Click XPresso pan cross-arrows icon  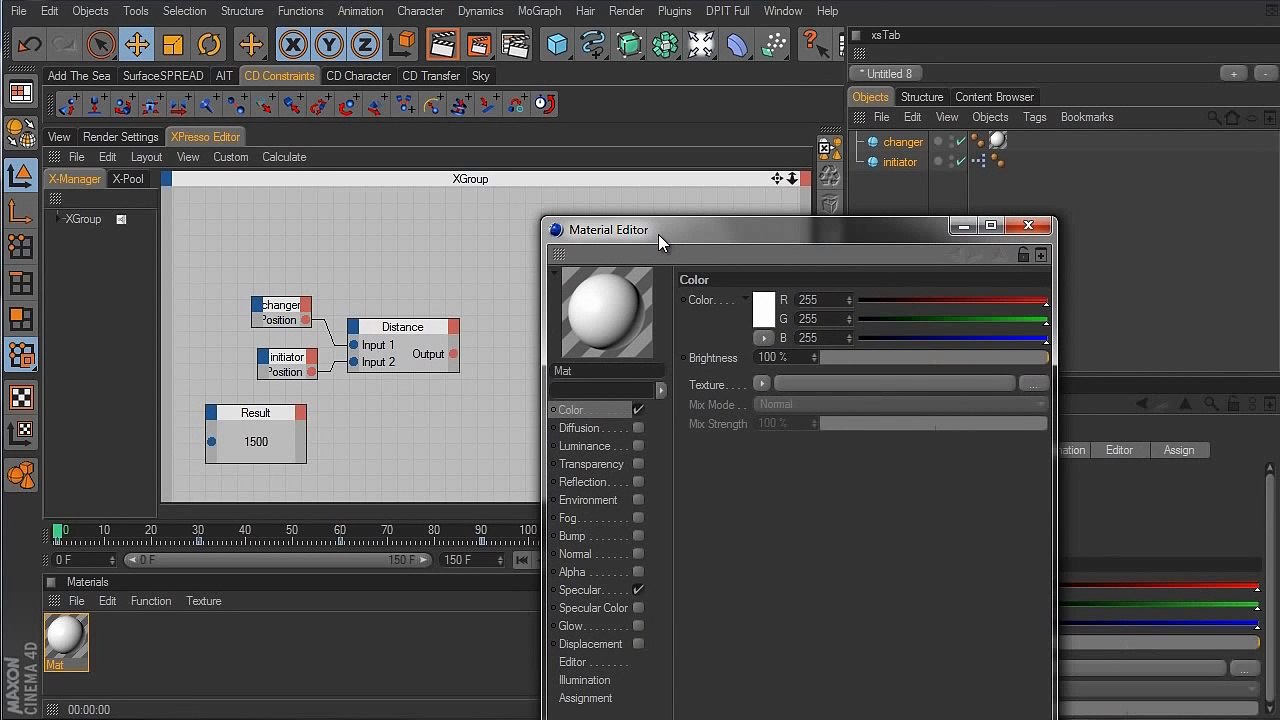776,179
